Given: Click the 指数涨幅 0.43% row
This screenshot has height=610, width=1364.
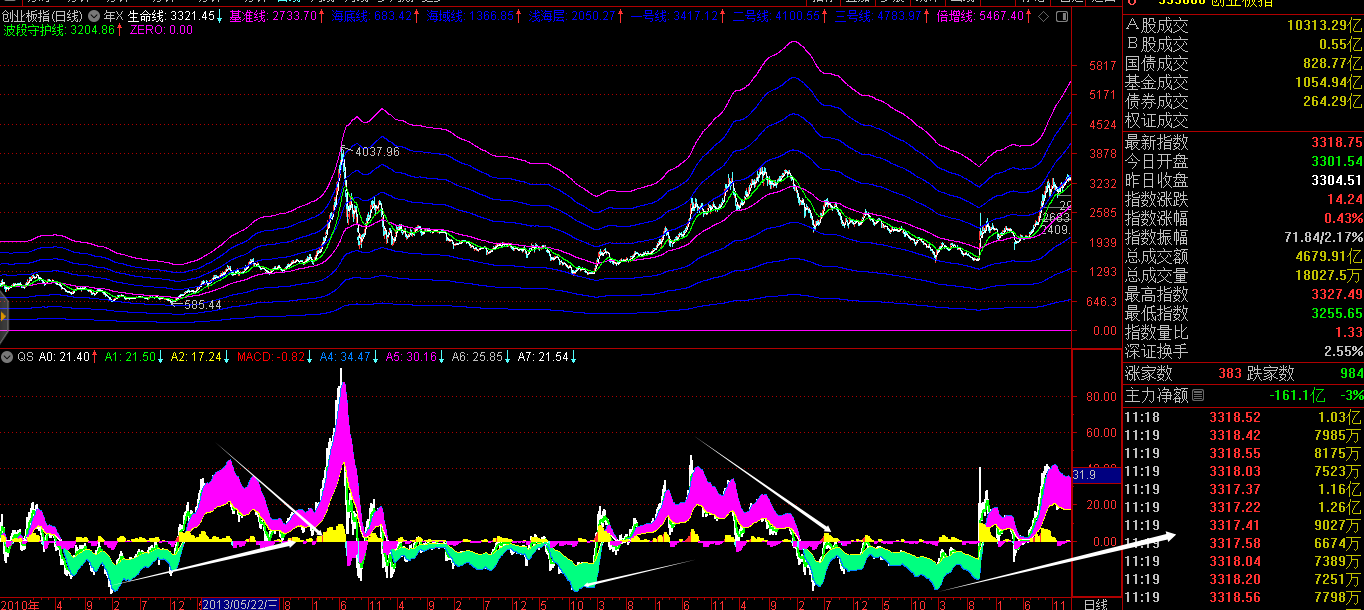Looking at the screenshot, I should (1243, 218).
